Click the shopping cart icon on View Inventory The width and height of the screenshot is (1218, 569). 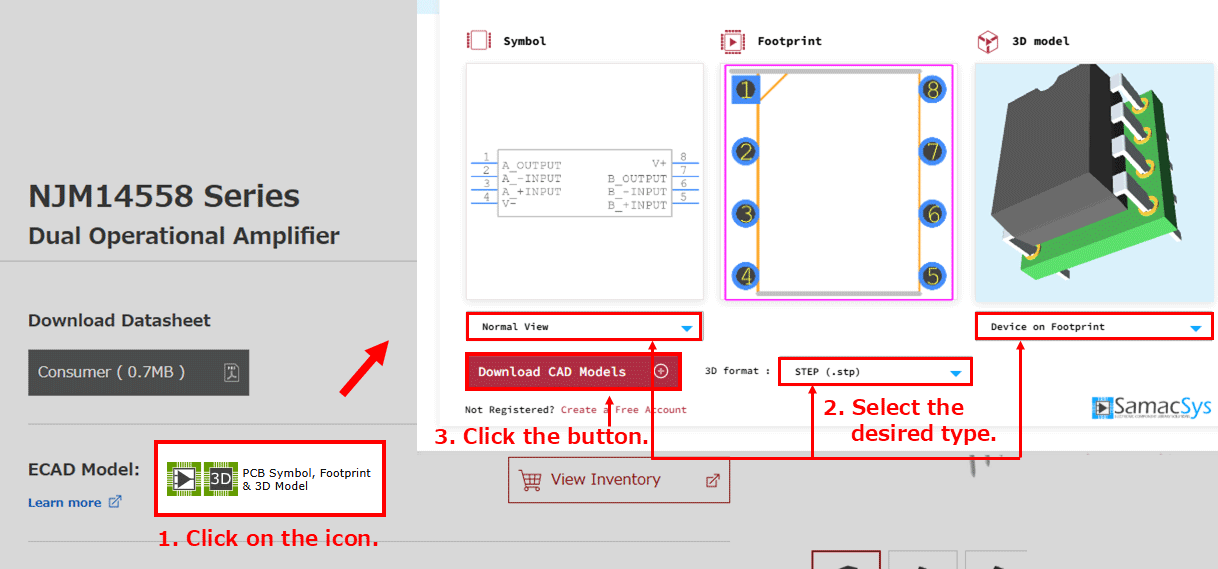(x=530, y=480)
